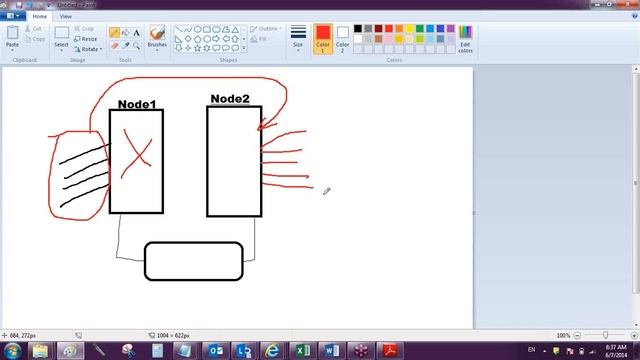Select the Pencil tool

pos(114,32)
